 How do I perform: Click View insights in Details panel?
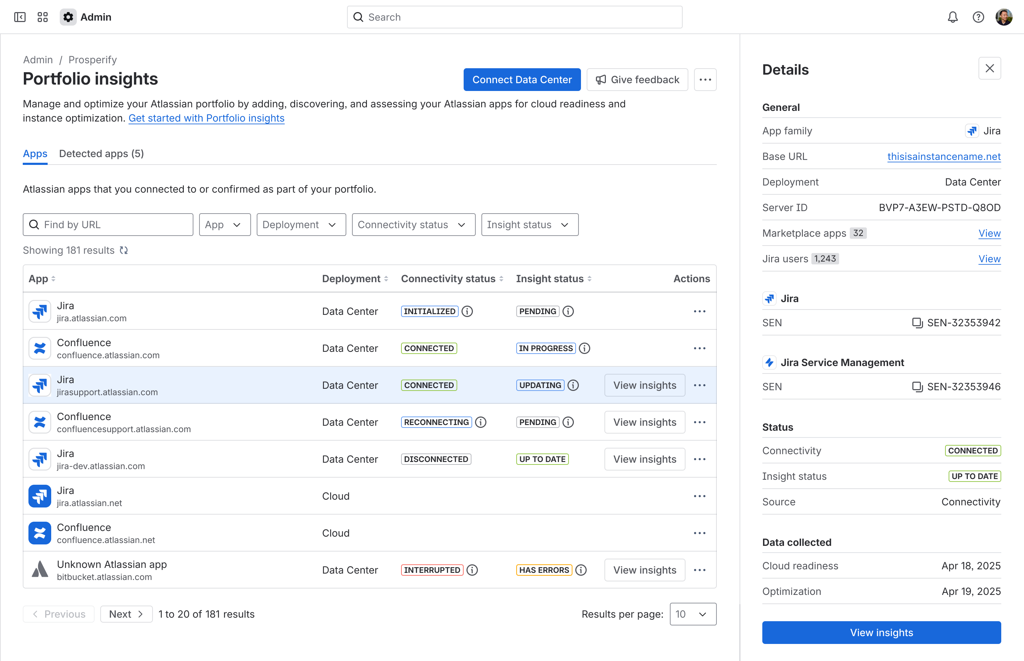881,632
